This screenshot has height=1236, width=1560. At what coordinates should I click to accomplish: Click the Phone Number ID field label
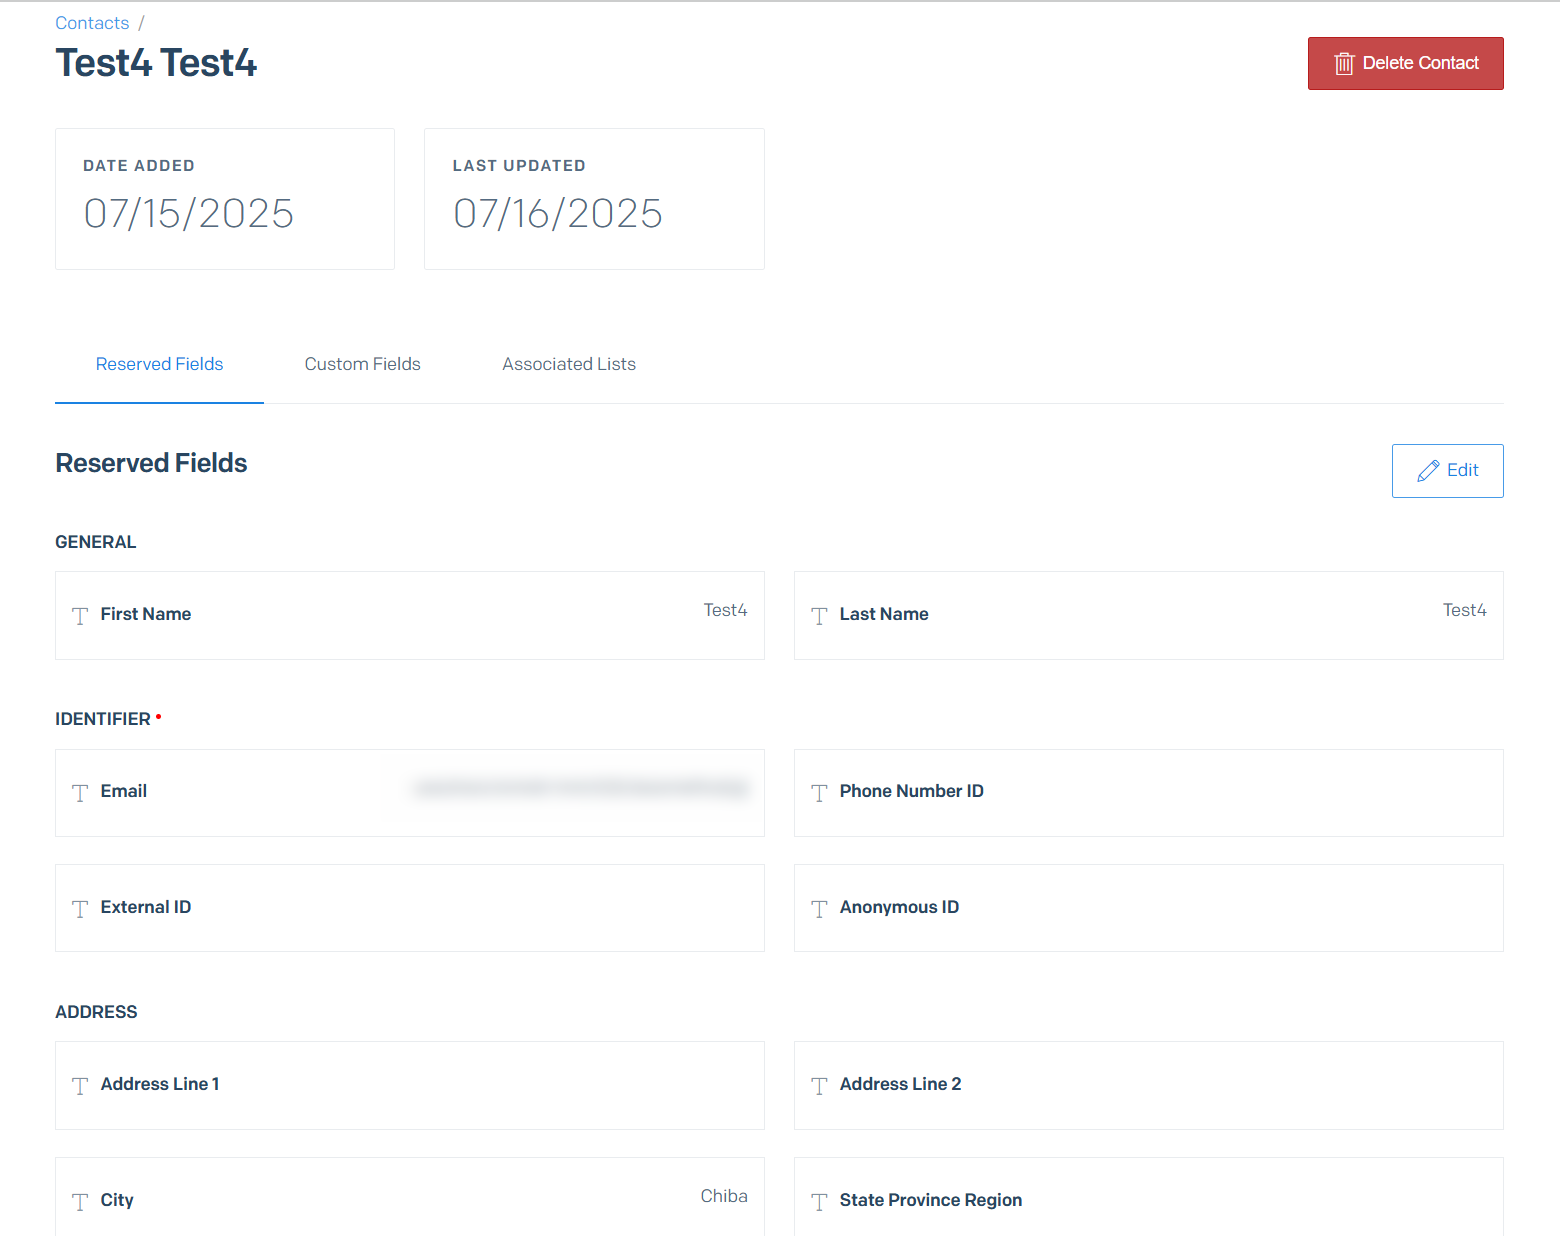912,791
